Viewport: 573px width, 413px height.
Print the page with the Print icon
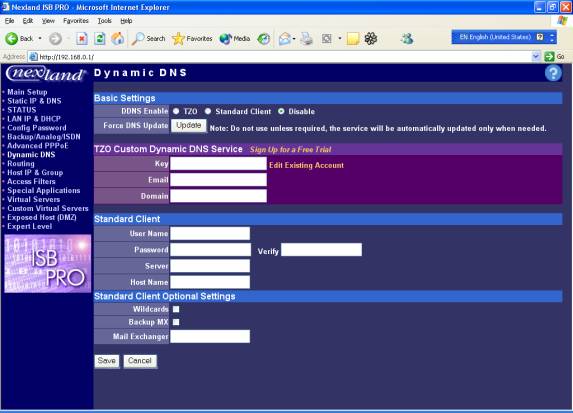[x=307, y=38]
